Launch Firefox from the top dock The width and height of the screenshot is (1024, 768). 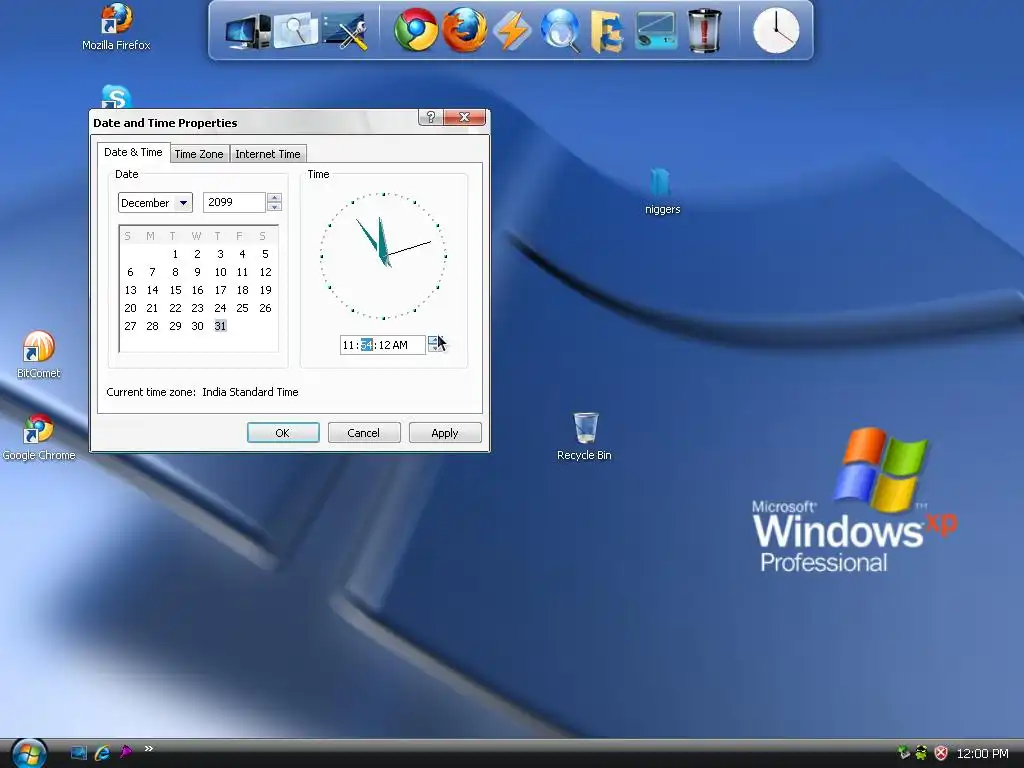464,30
